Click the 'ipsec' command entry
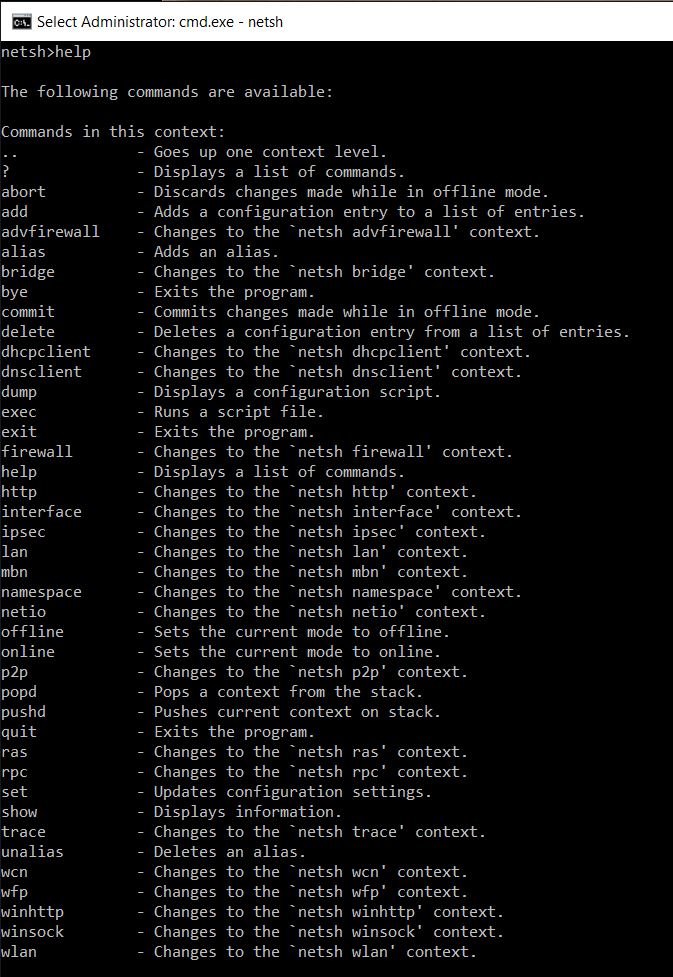Viewport: 673px width, 977px height. coord(24,532)
